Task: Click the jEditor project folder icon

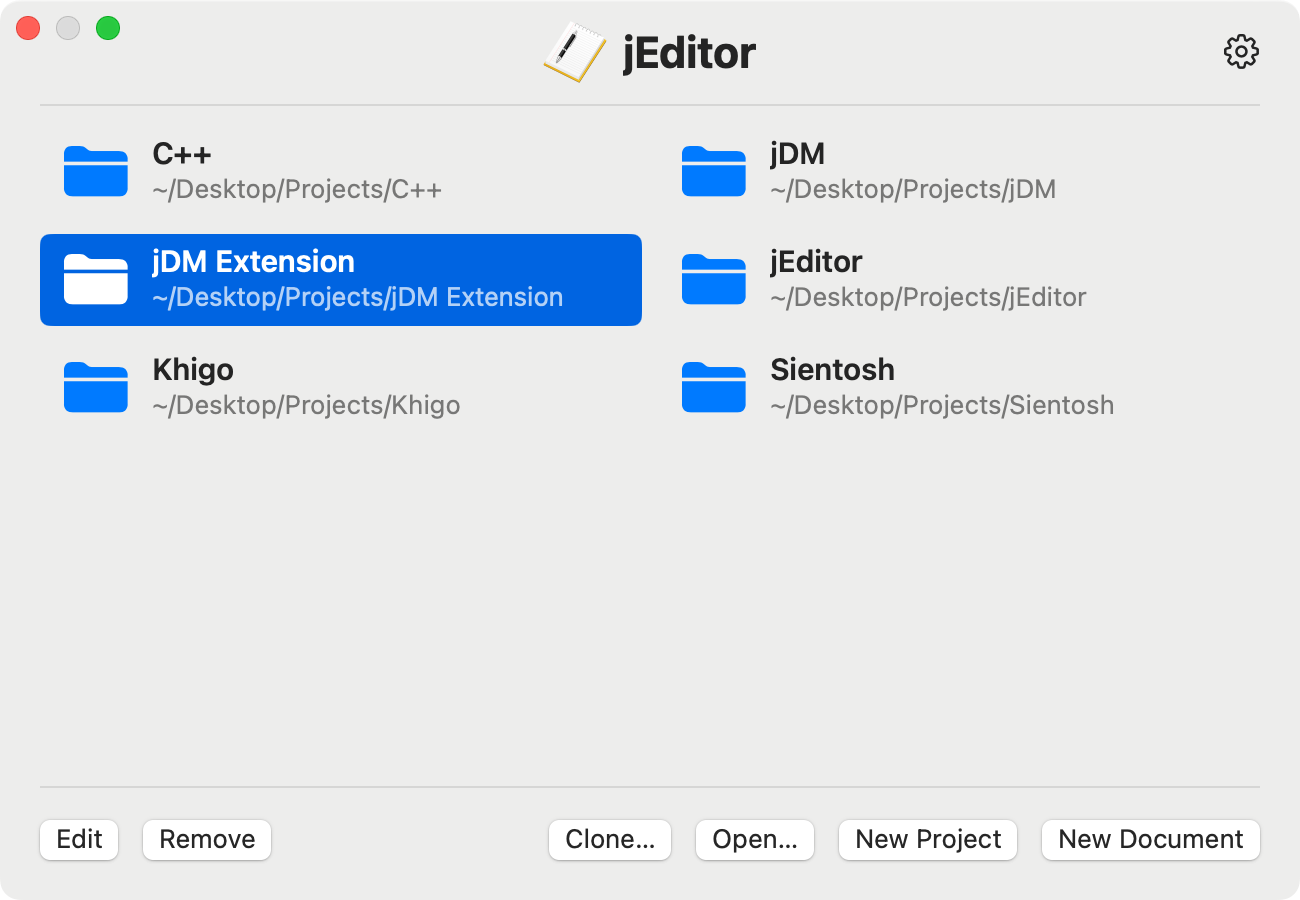Action: [714, 279]
